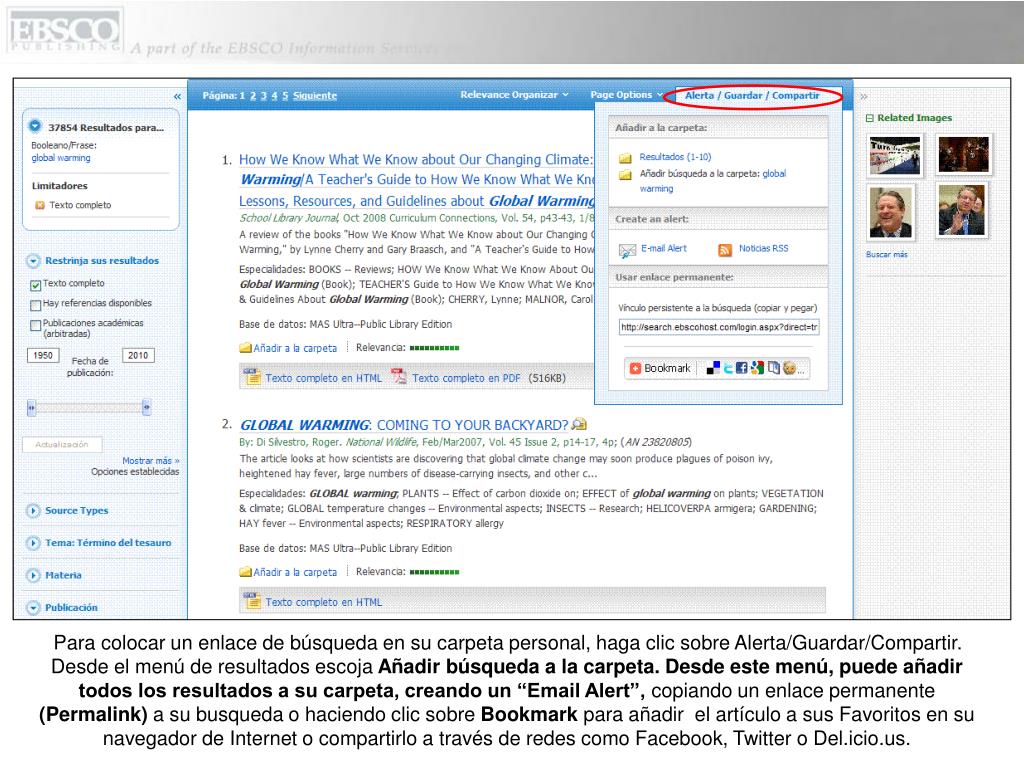Expand the right panel using the » icon
Image resolution: width=1024 pixels, height=768 pixels.
pos(863,97)
